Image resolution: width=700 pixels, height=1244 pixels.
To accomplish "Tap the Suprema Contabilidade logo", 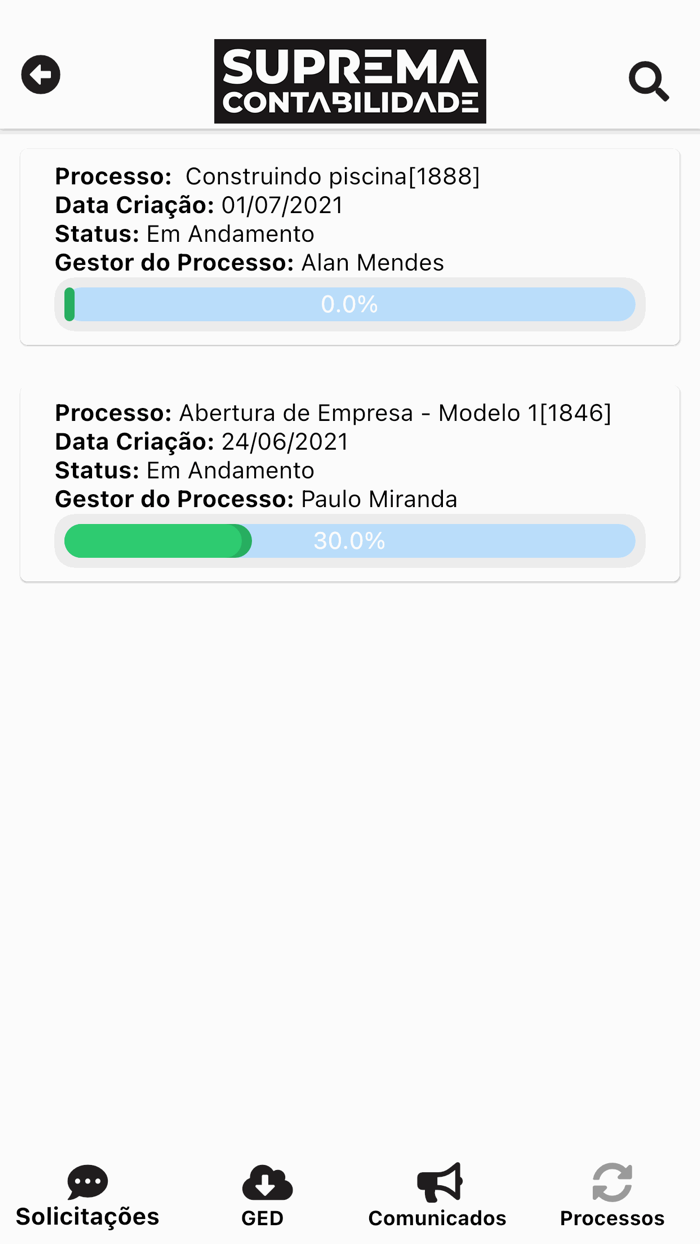I will 349,81.
